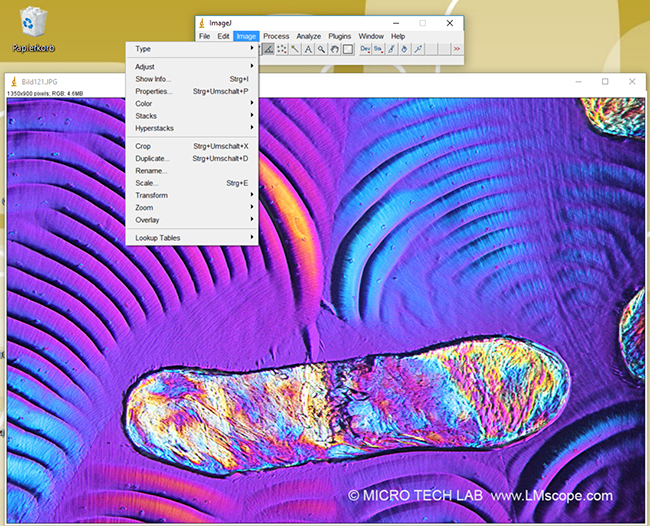Image resolution: width=650 pixels, height=526 pixels.
Task: Select the Multi-point tool
Action: tap(282, 49)
